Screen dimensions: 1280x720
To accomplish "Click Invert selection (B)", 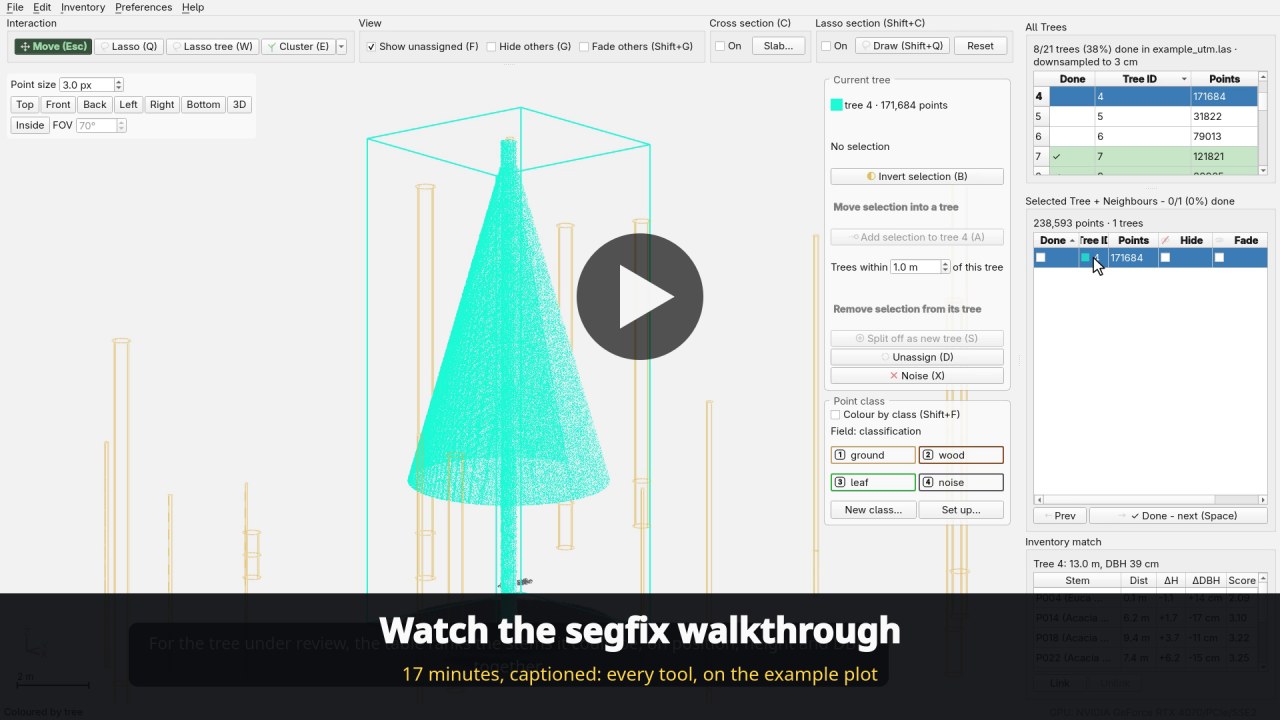I will (917, 176).
